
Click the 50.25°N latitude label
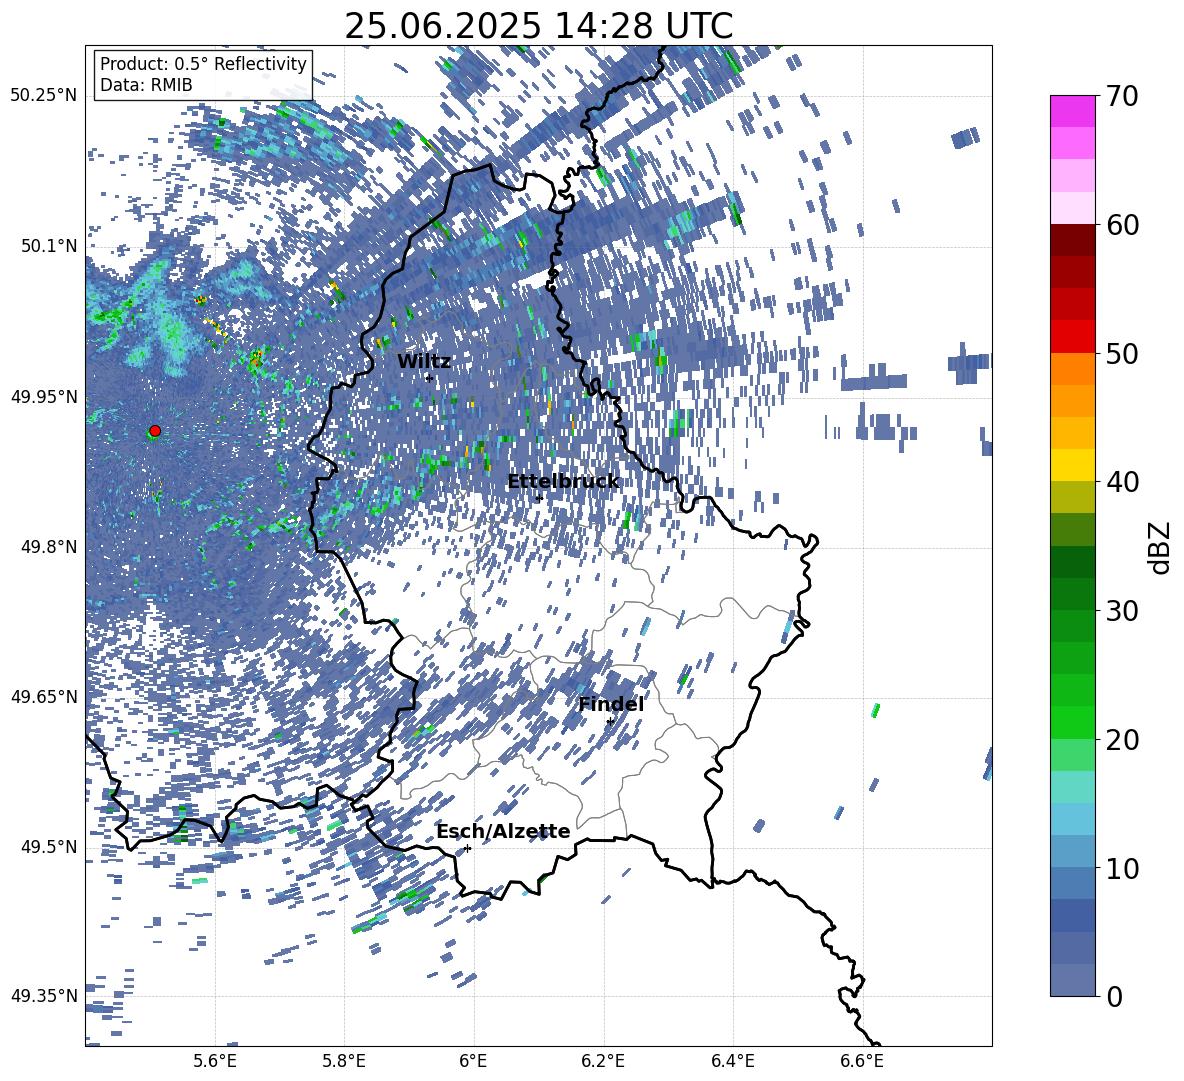(44, 96)
